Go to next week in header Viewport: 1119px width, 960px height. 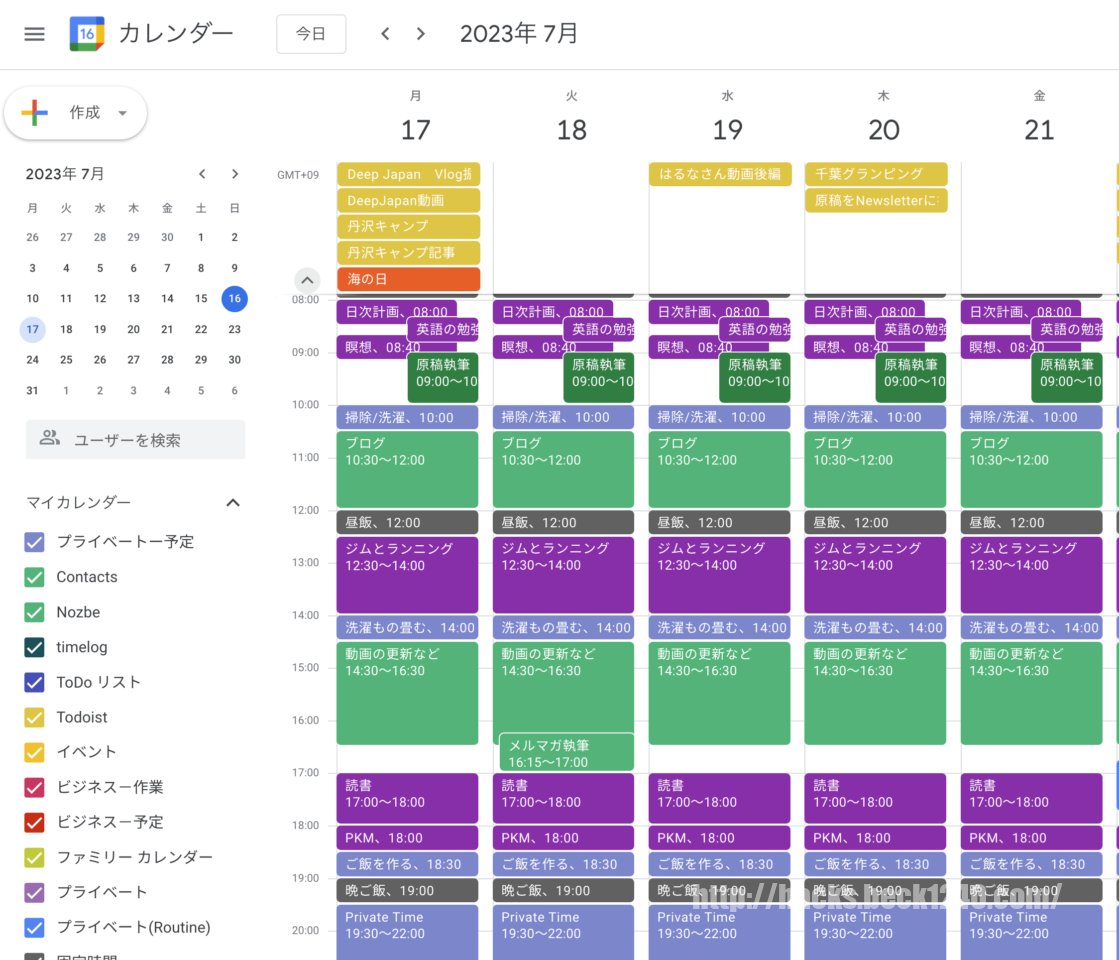click(421, 34)
